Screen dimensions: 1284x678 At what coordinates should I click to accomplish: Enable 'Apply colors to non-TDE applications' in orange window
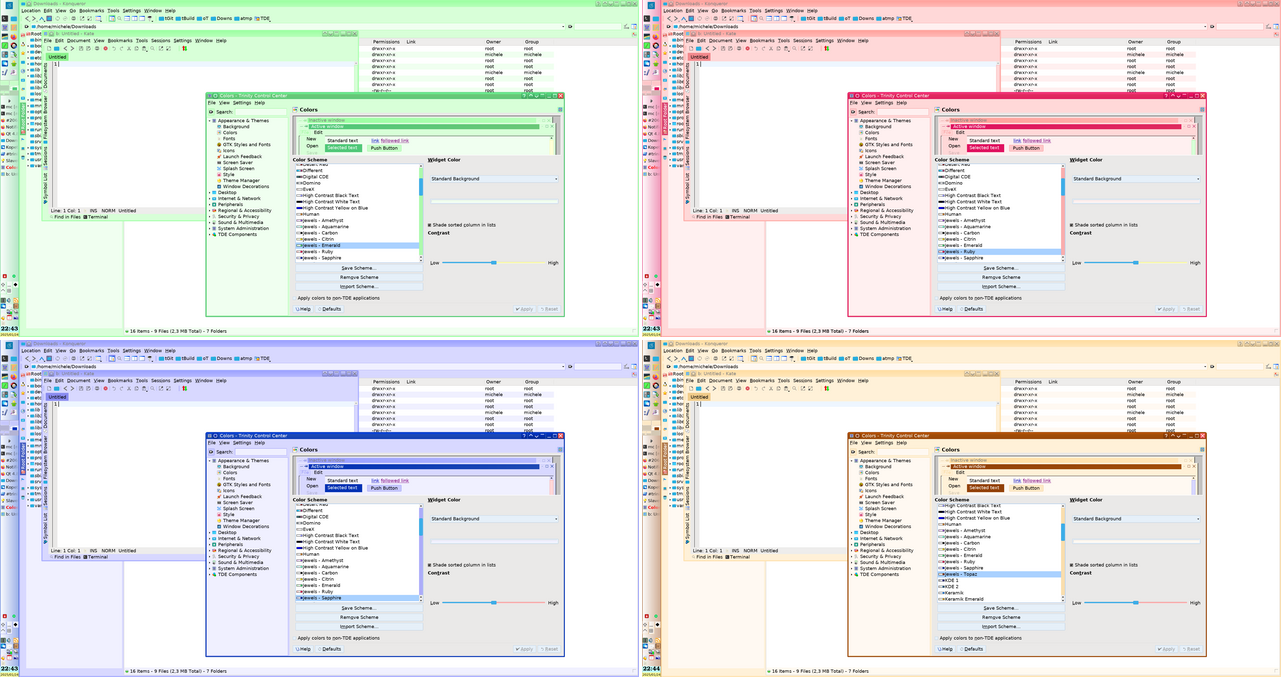click(x=936, y=638)
